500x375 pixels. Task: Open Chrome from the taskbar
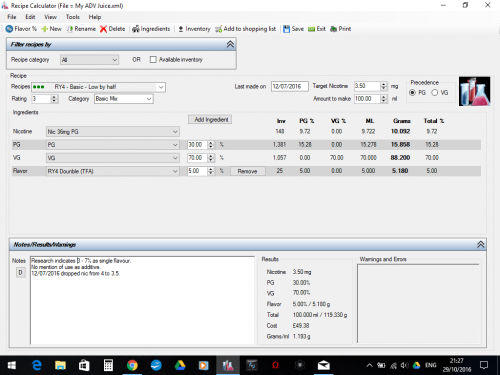coord(132,365)
